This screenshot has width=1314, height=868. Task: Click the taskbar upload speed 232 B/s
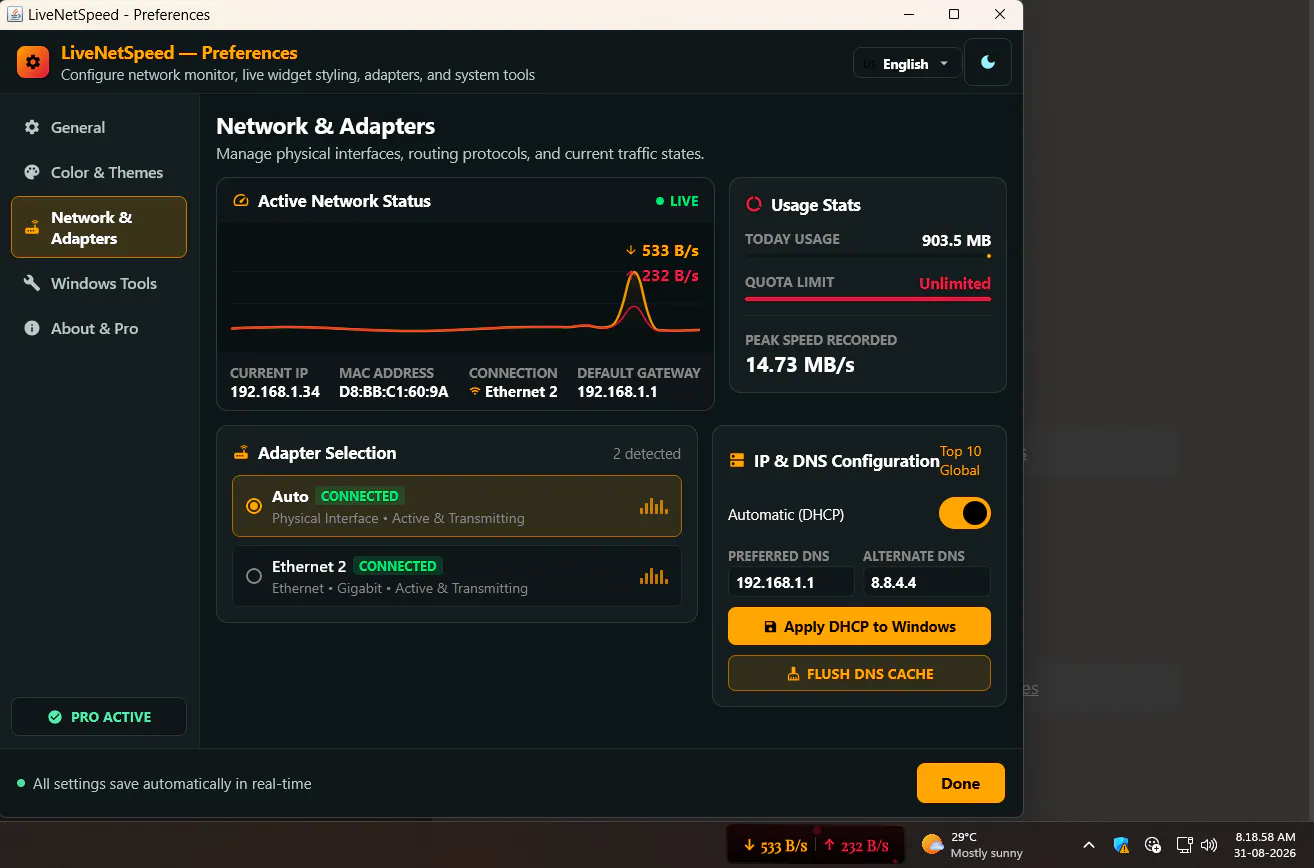coord(858,846)
